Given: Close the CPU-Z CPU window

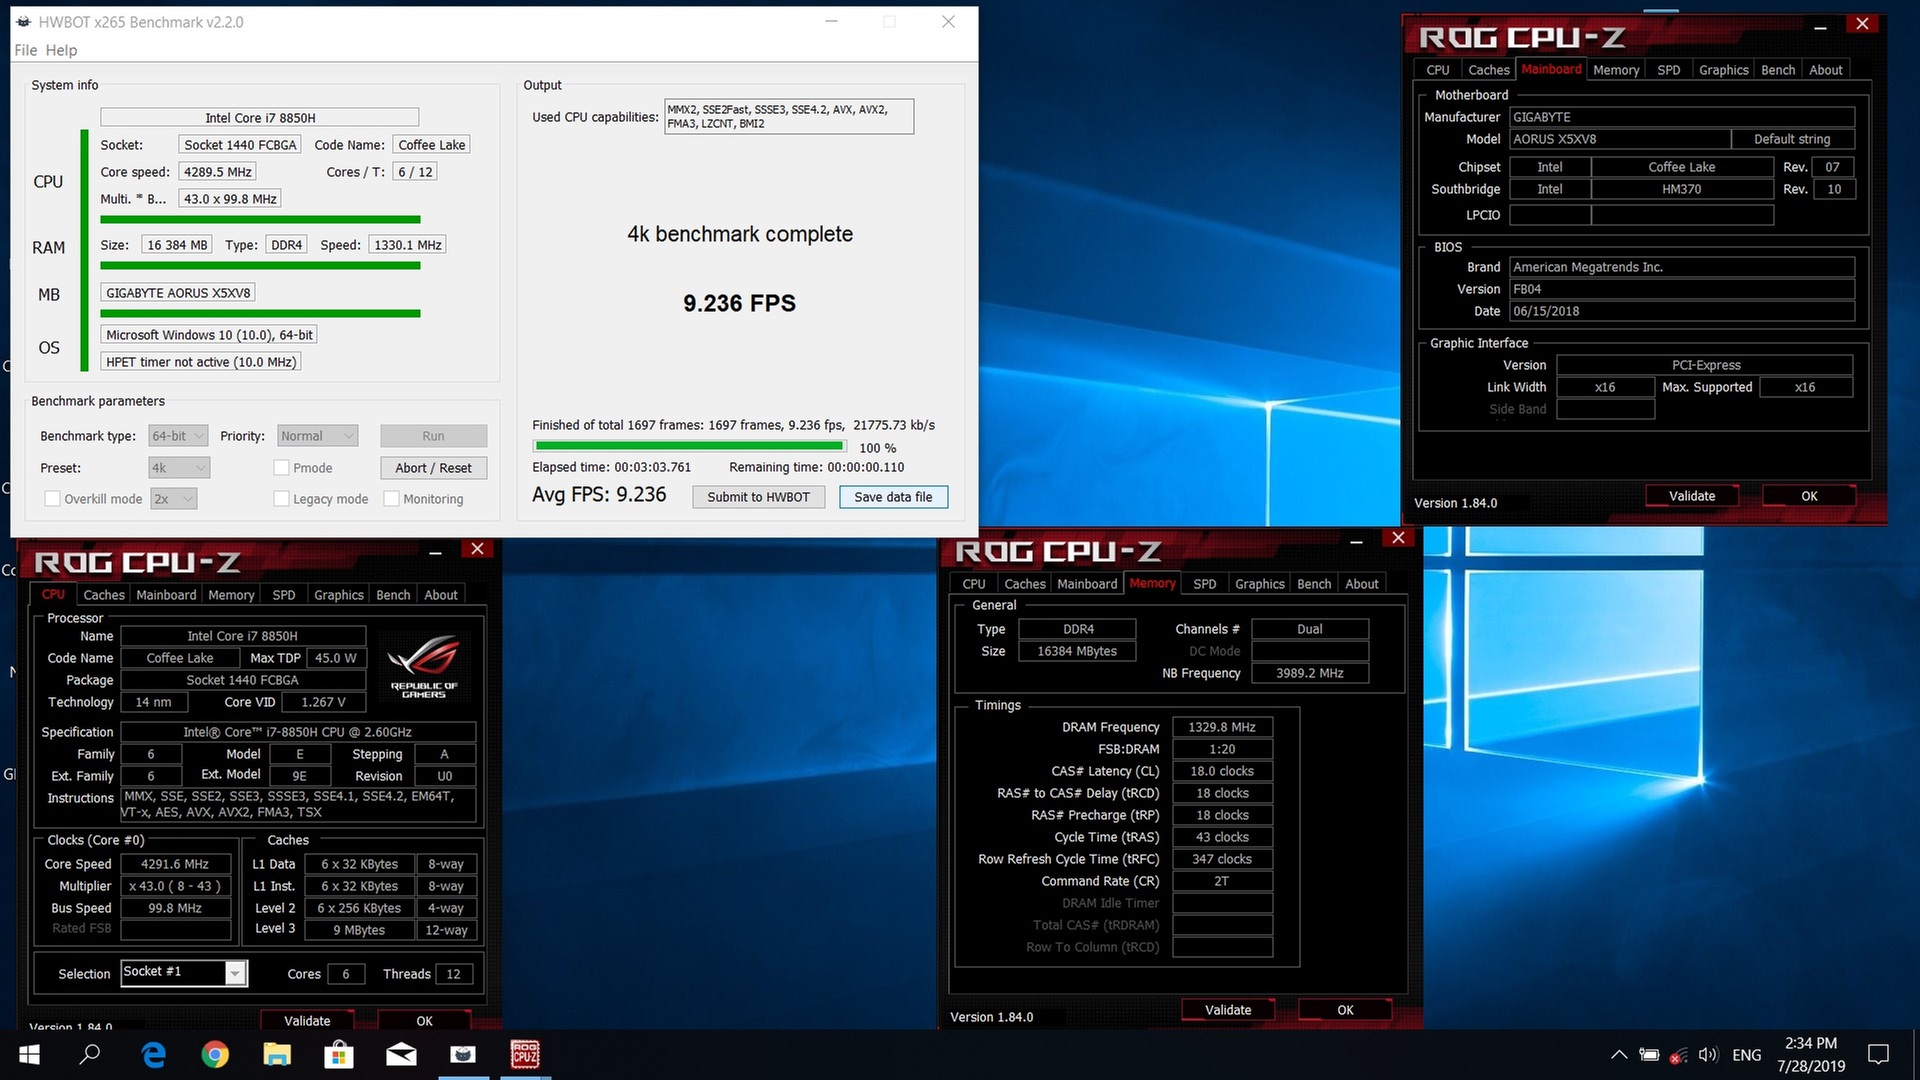Looking at the screenshot, I should 477,549.
